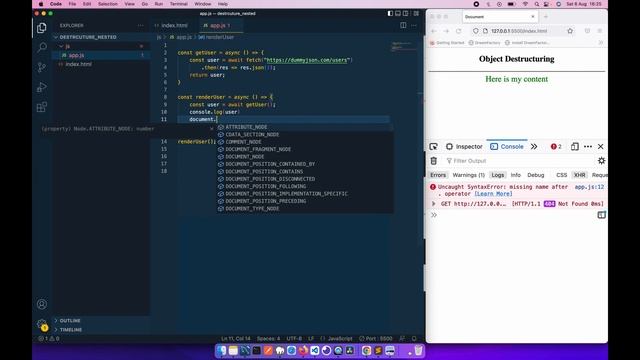Click the element picker icon in devtools

pyautogui.click(x=433, y=147)
